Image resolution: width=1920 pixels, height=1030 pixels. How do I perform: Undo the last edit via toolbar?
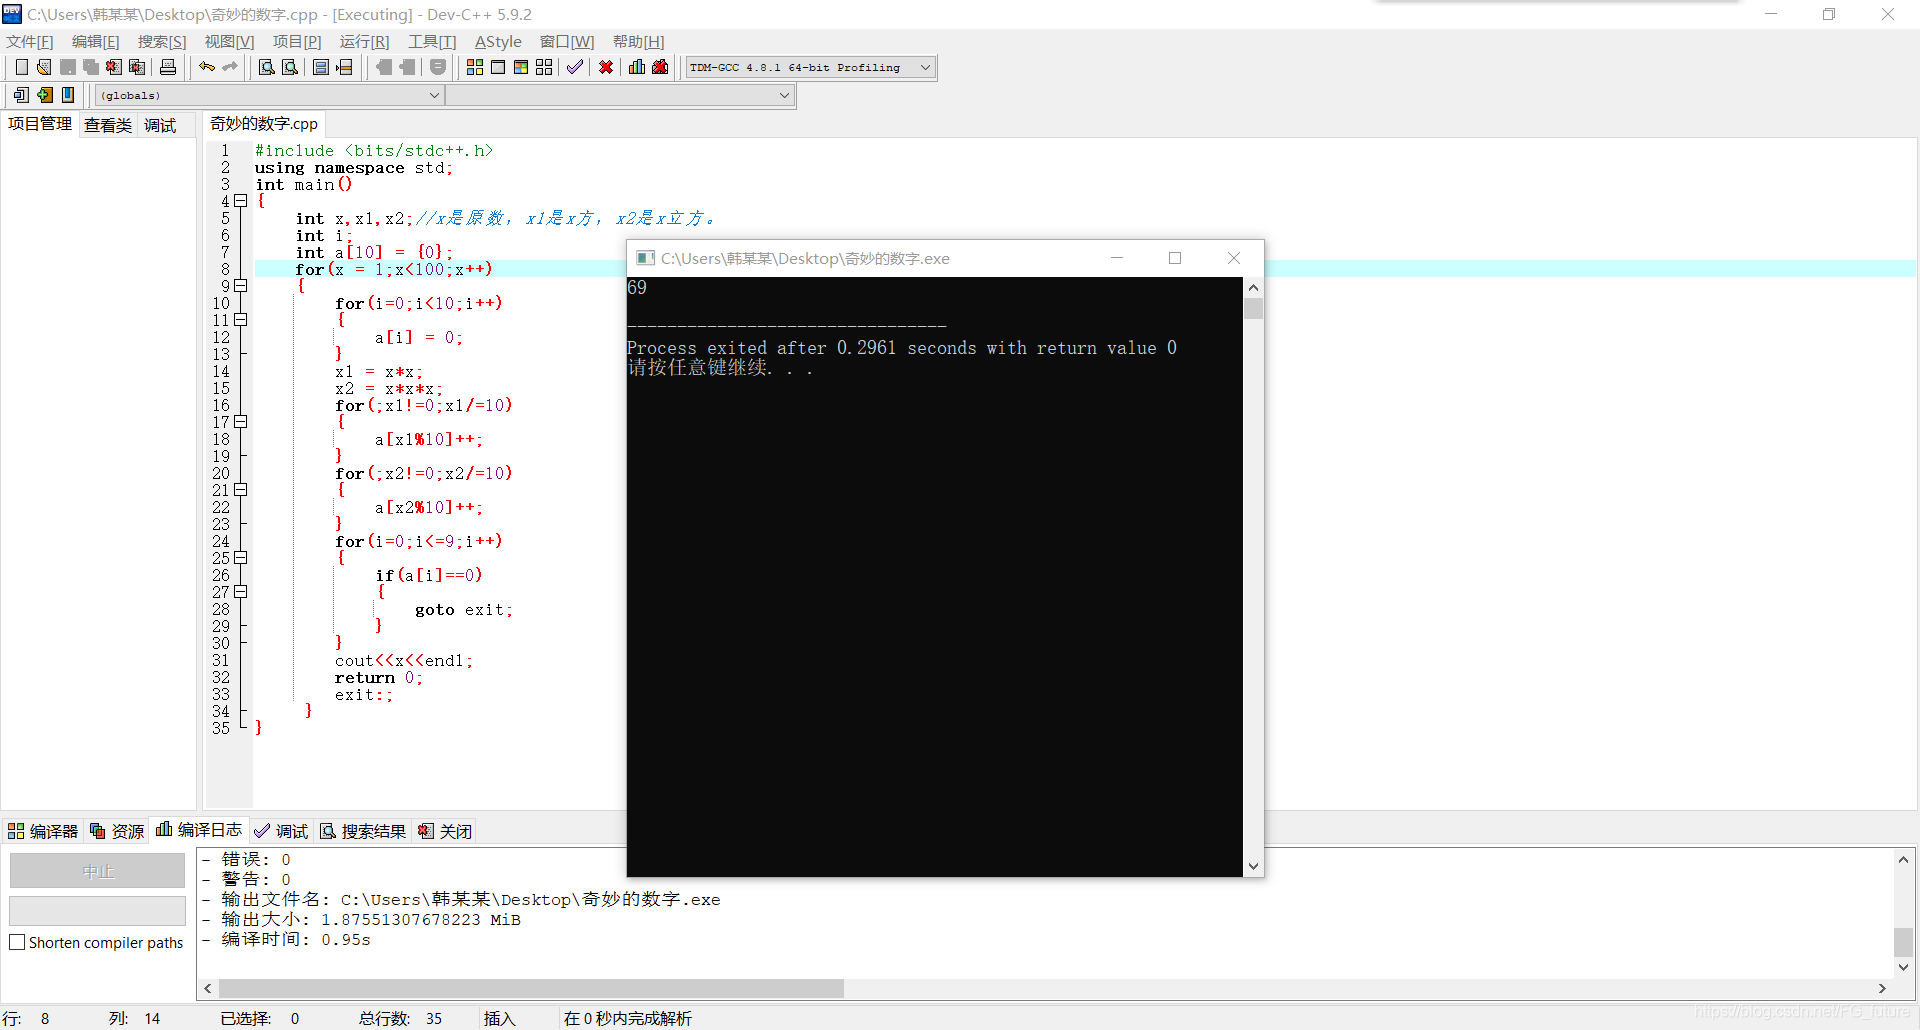(x=206, y=67)
